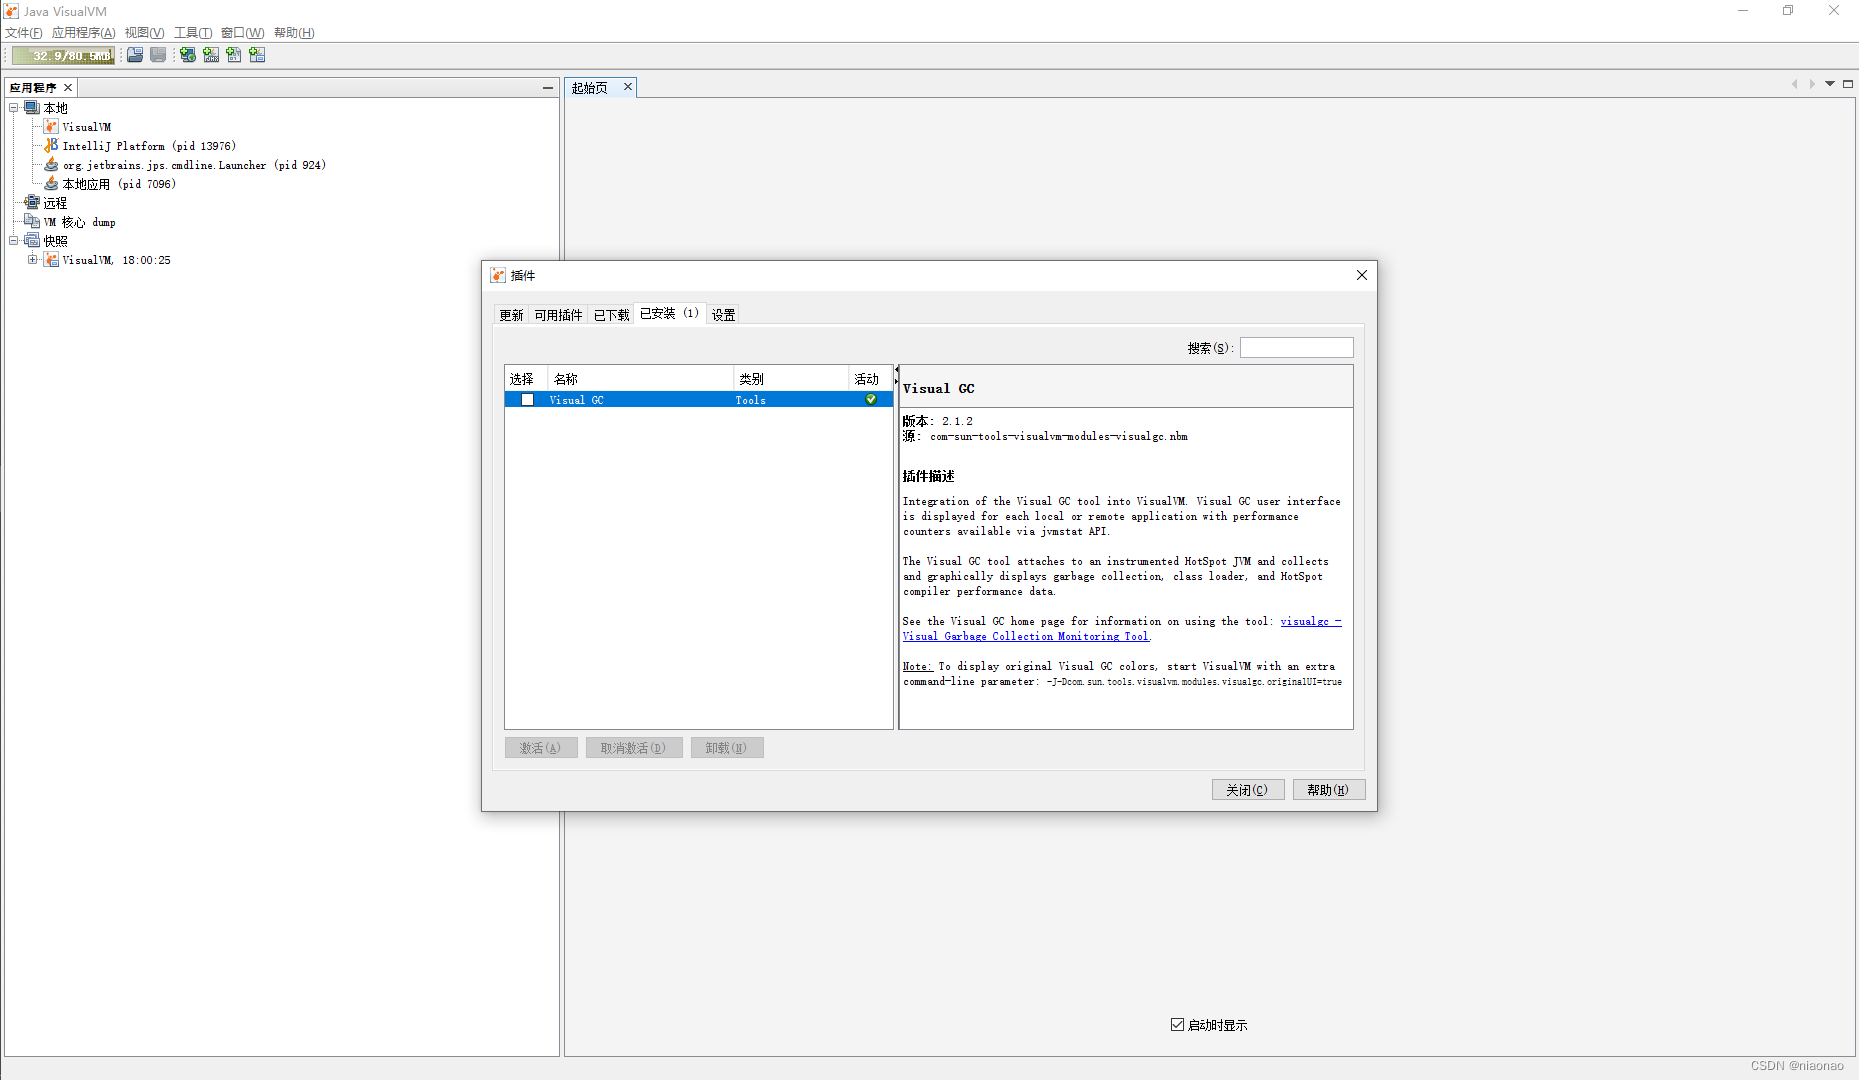Collapse the 本地 tree node
The width and height of the screenshot is (1859, 1080).
pos(14,107)
